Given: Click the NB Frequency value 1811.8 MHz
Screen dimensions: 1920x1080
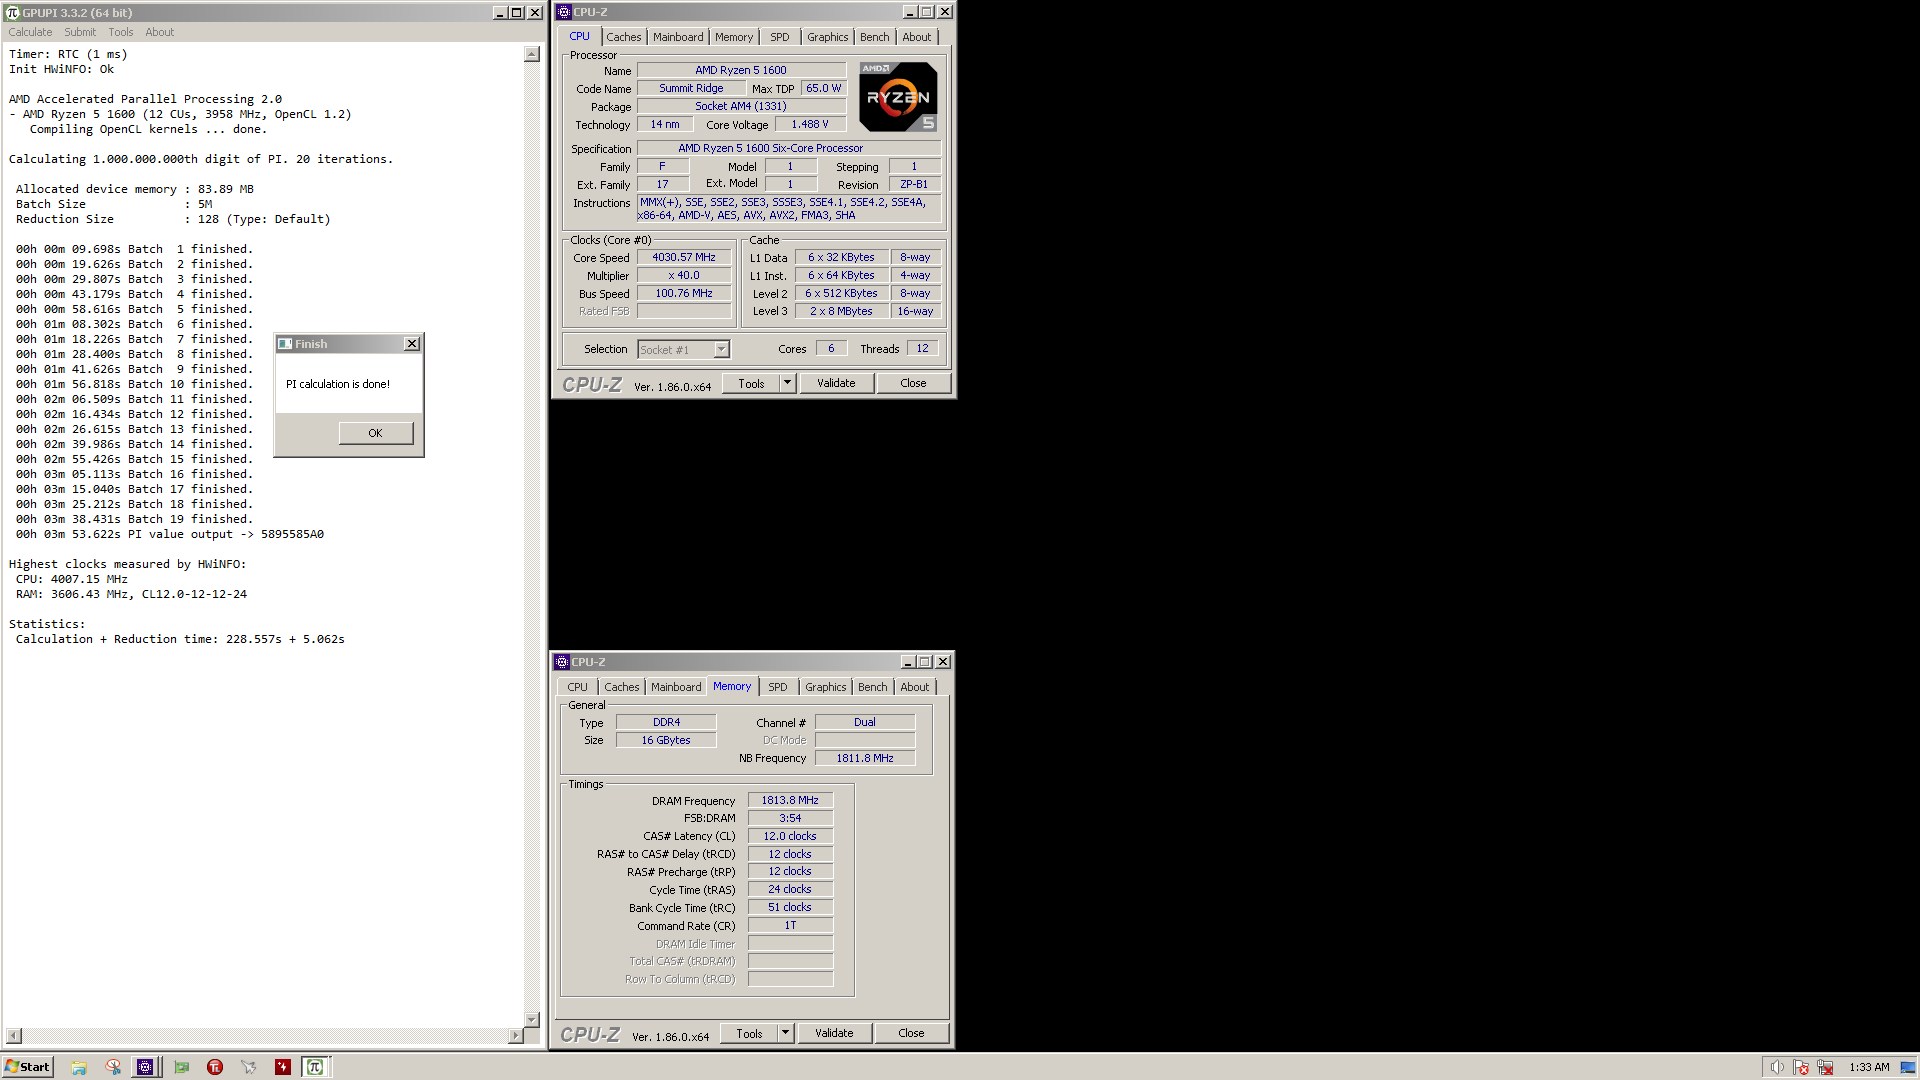Looking at the screenshot, I should pos(865,758).
